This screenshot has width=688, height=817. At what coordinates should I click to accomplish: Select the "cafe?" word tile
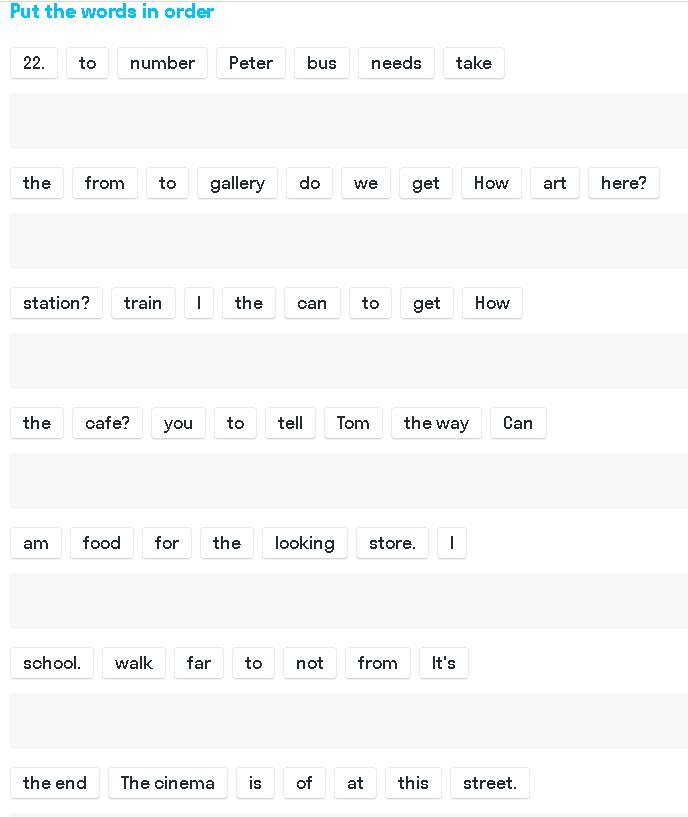point(108,423)
